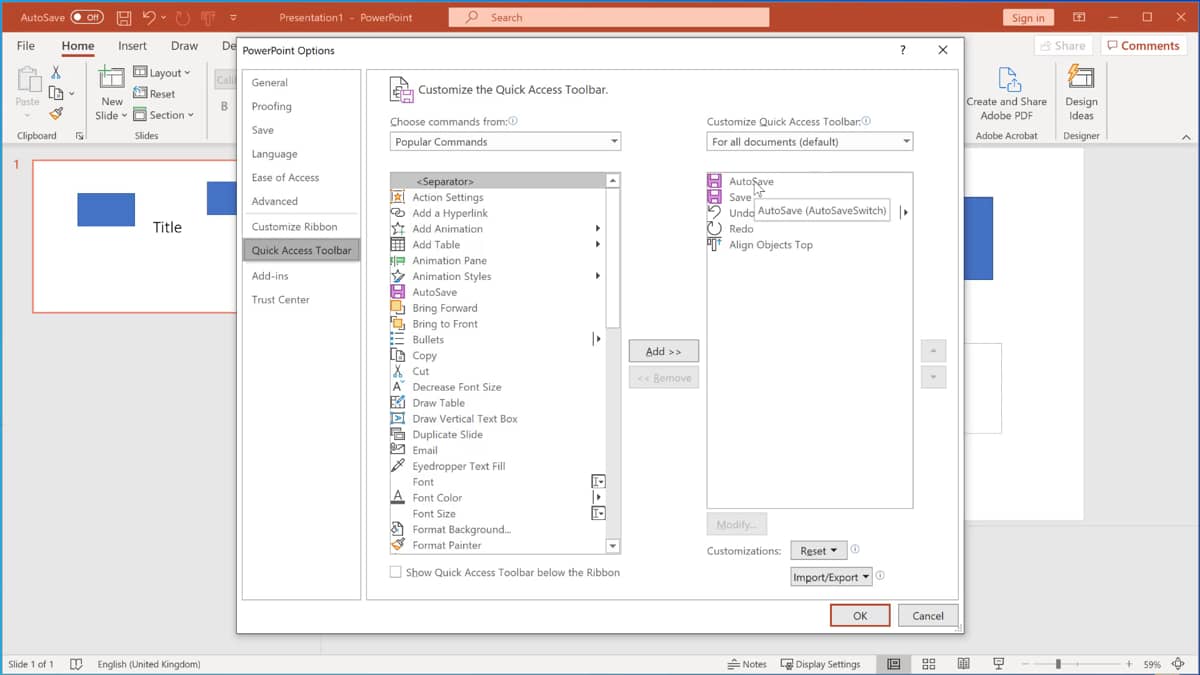Open Notes in the status bar
The image size is (1200, 675).
[748, 664]
